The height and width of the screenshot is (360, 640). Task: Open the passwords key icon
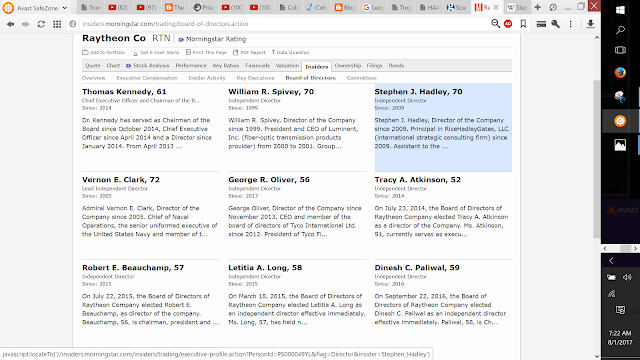(556, 24)
